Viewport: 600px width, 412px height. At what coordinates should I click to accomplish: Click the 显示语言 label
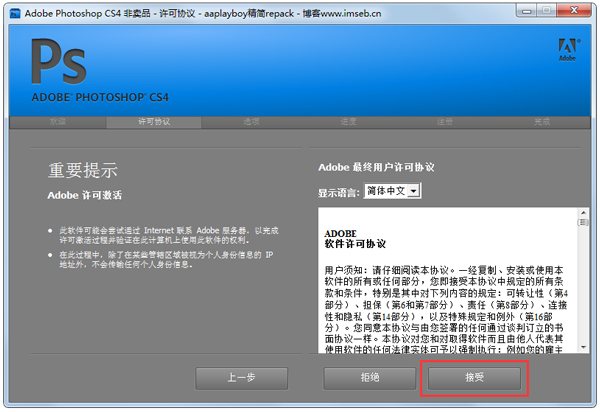click(339, 193)
